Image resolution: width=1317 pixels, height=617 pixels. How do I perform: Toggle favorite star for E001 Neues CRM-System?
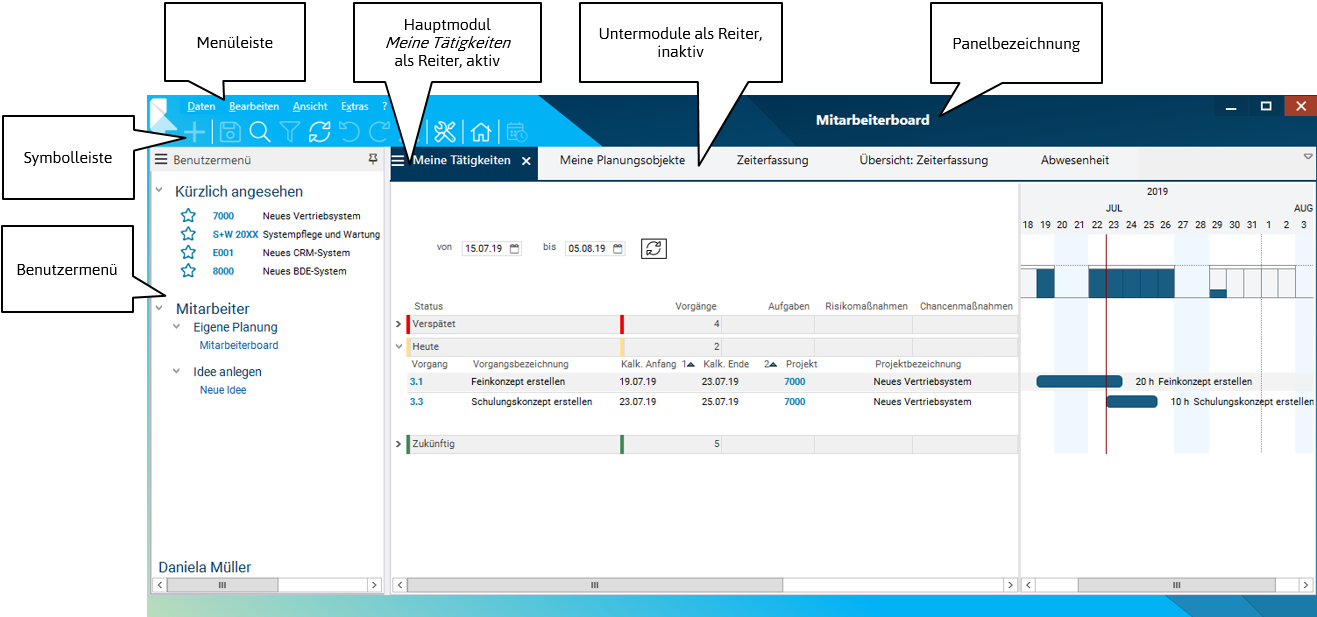pyautogui.click(x=188, y=252)
